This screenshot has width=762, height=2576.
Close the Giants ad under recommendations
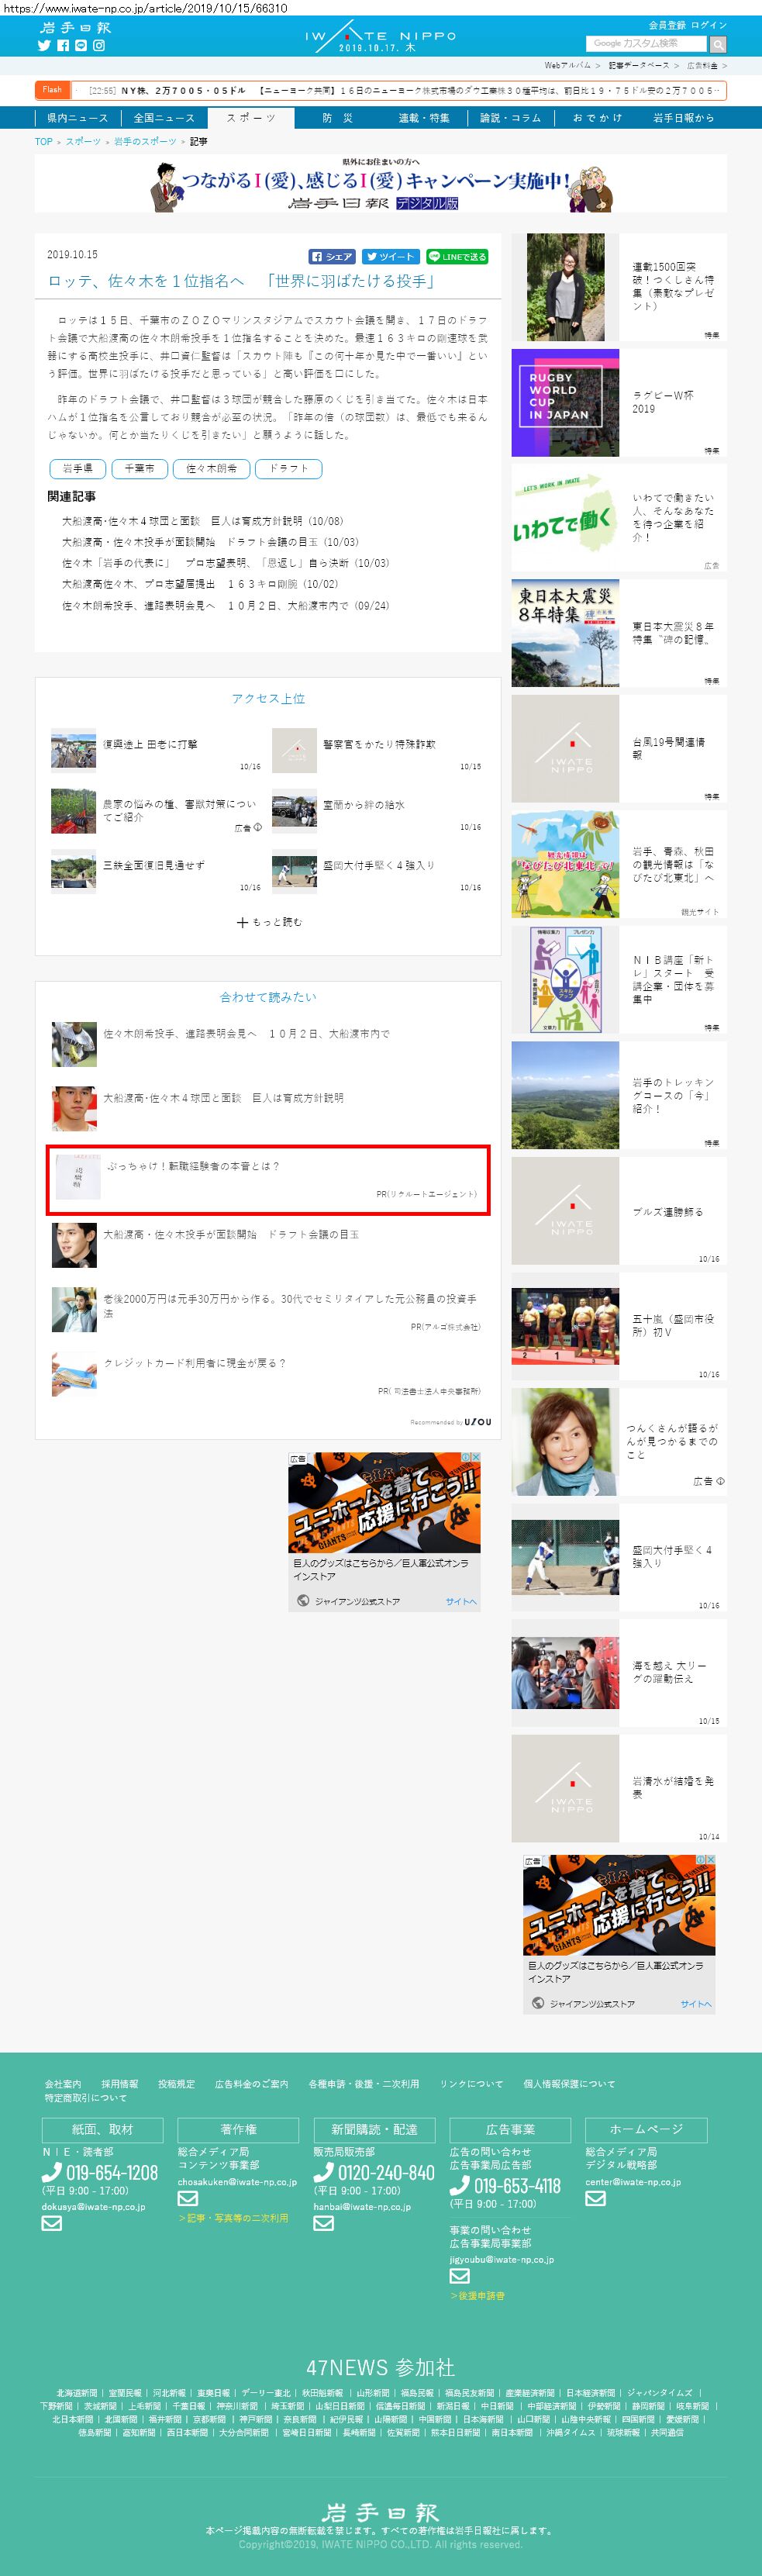[476, 1458]
